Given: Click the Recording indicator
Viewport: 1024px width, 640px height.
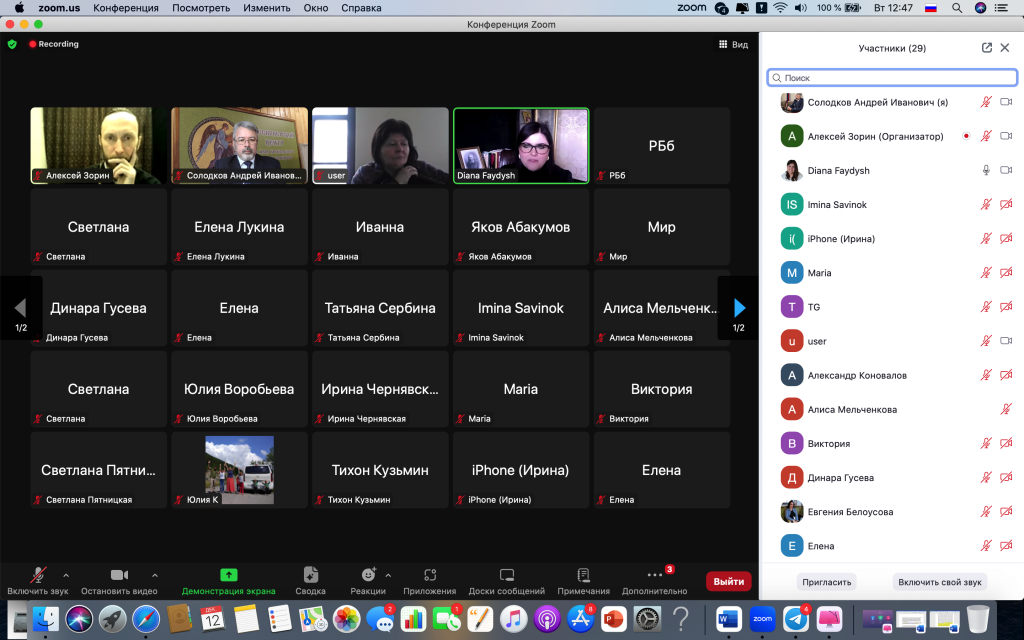Looking at the screenshot, I should 54,44.
